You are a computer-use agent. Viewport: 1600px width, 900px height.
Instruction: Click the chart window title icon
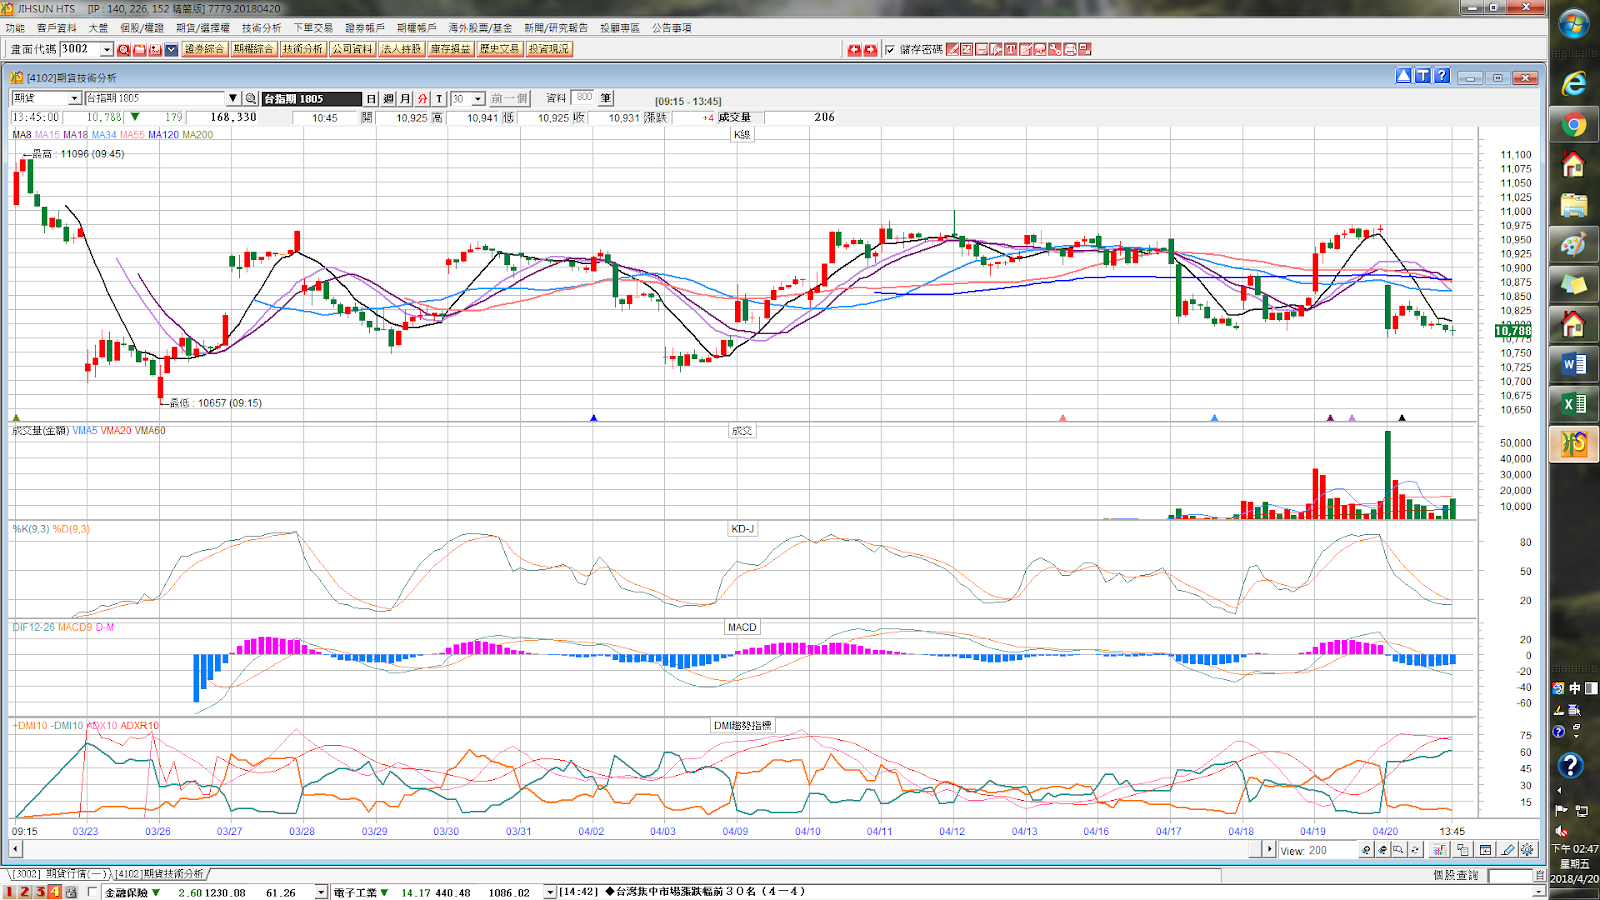[x=17, y=77]
